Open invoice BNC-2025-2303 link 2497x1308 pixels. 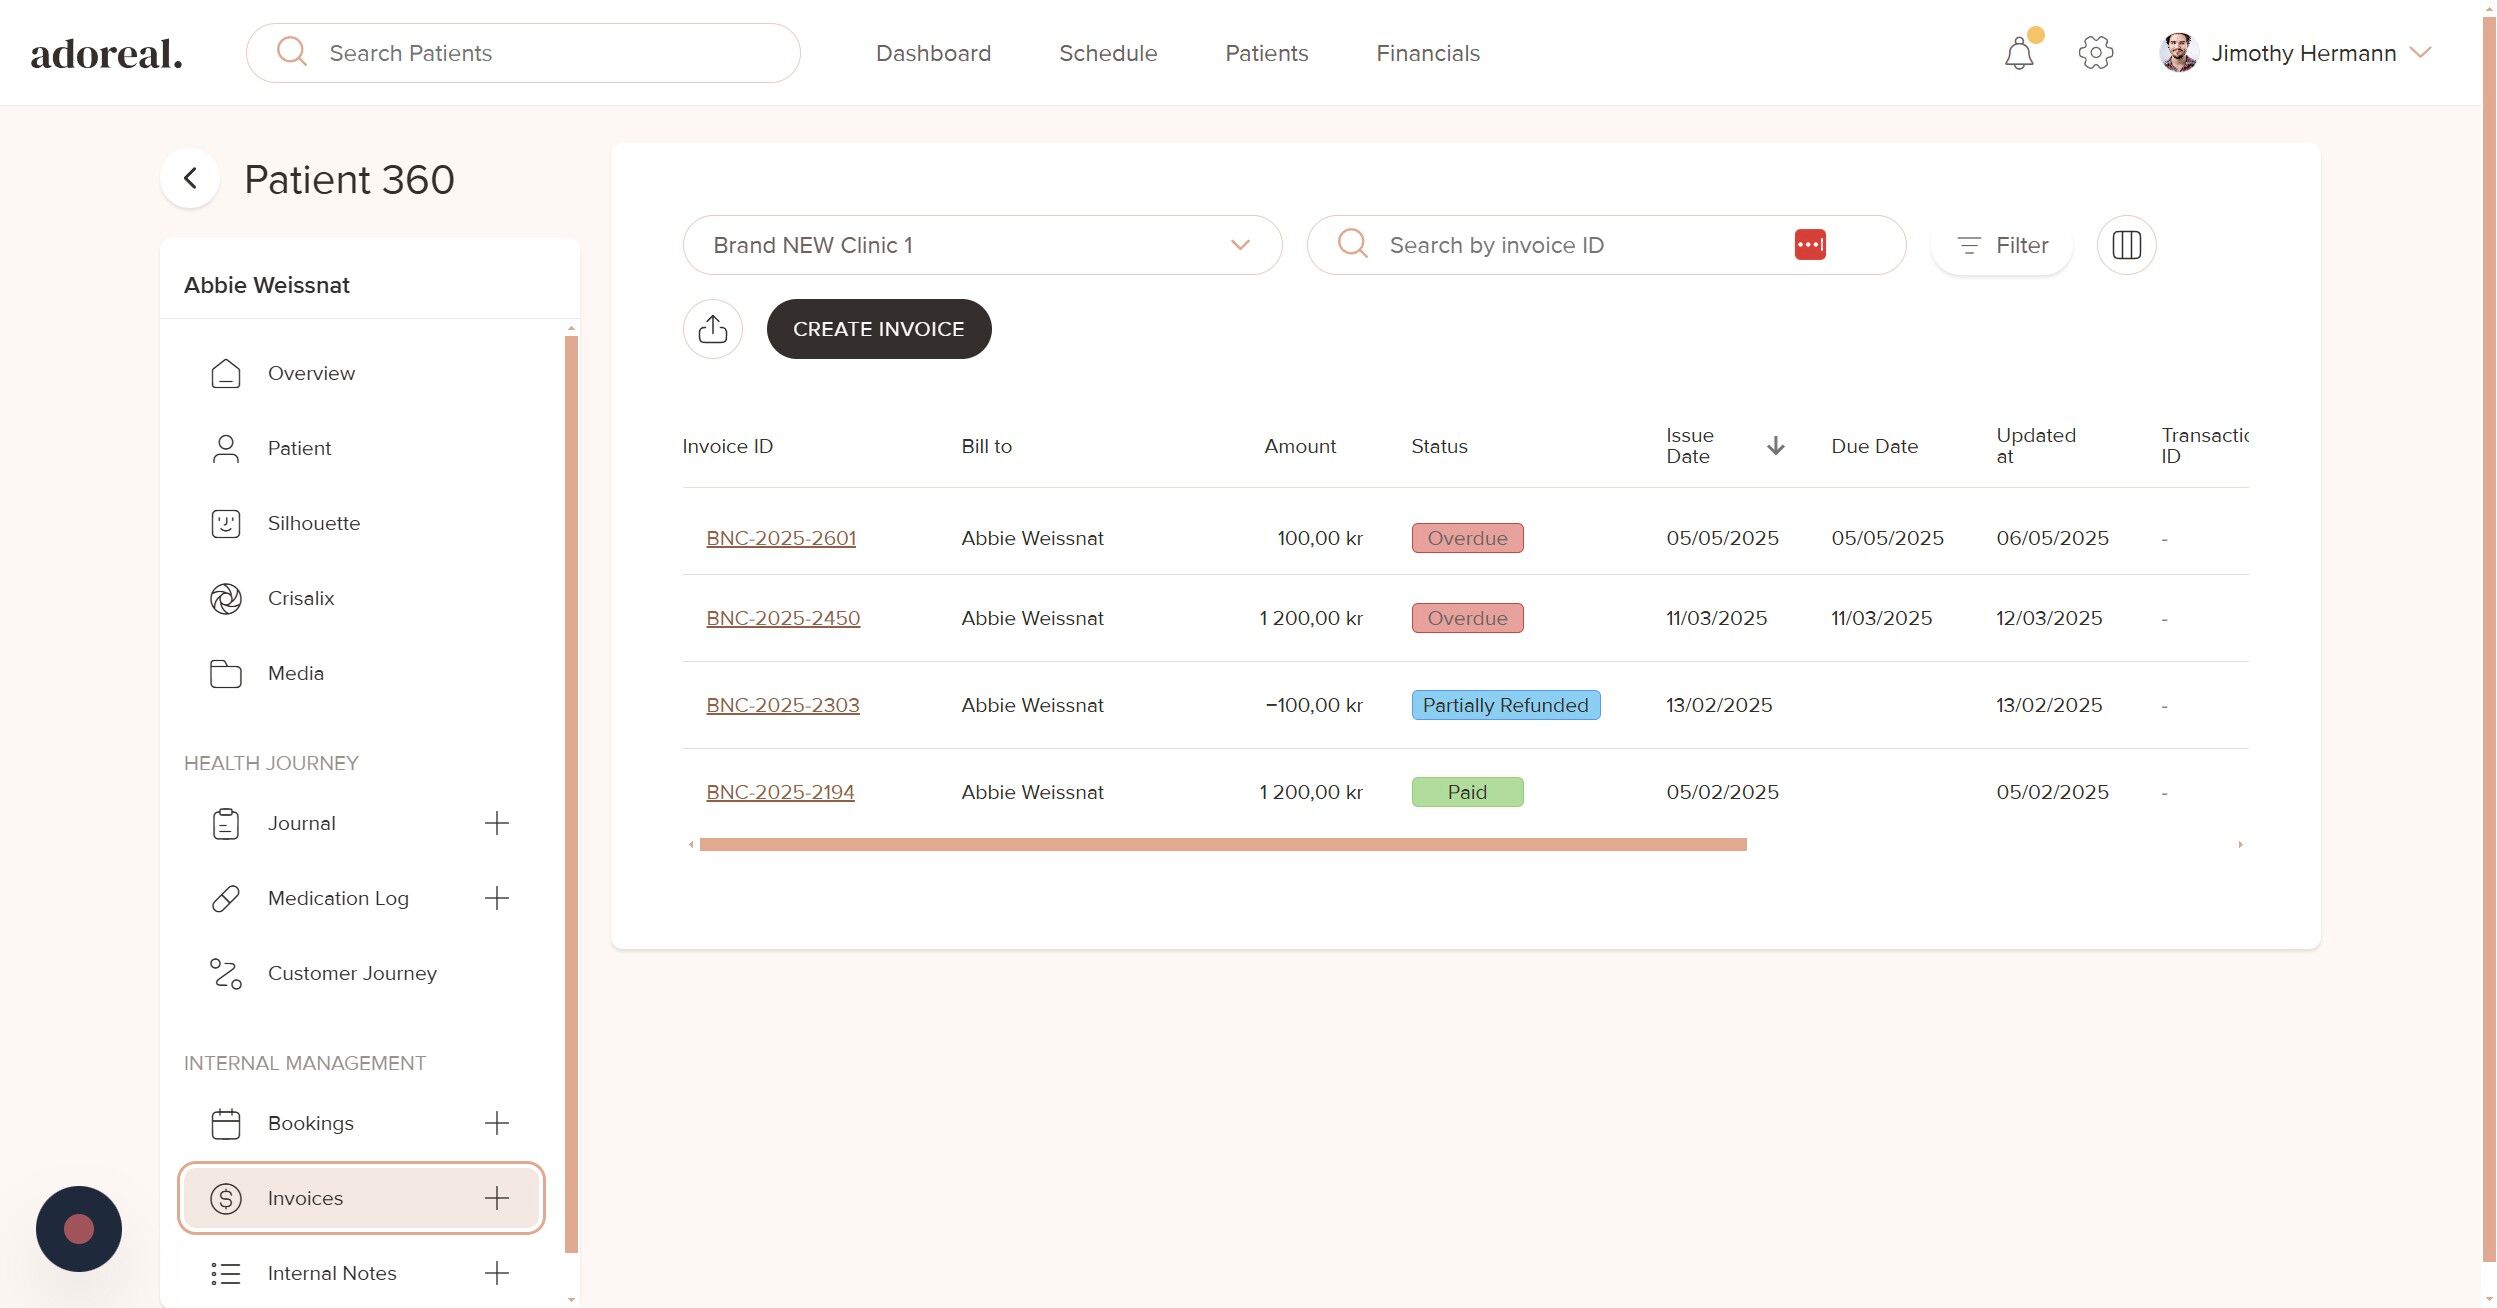[782, 705]
